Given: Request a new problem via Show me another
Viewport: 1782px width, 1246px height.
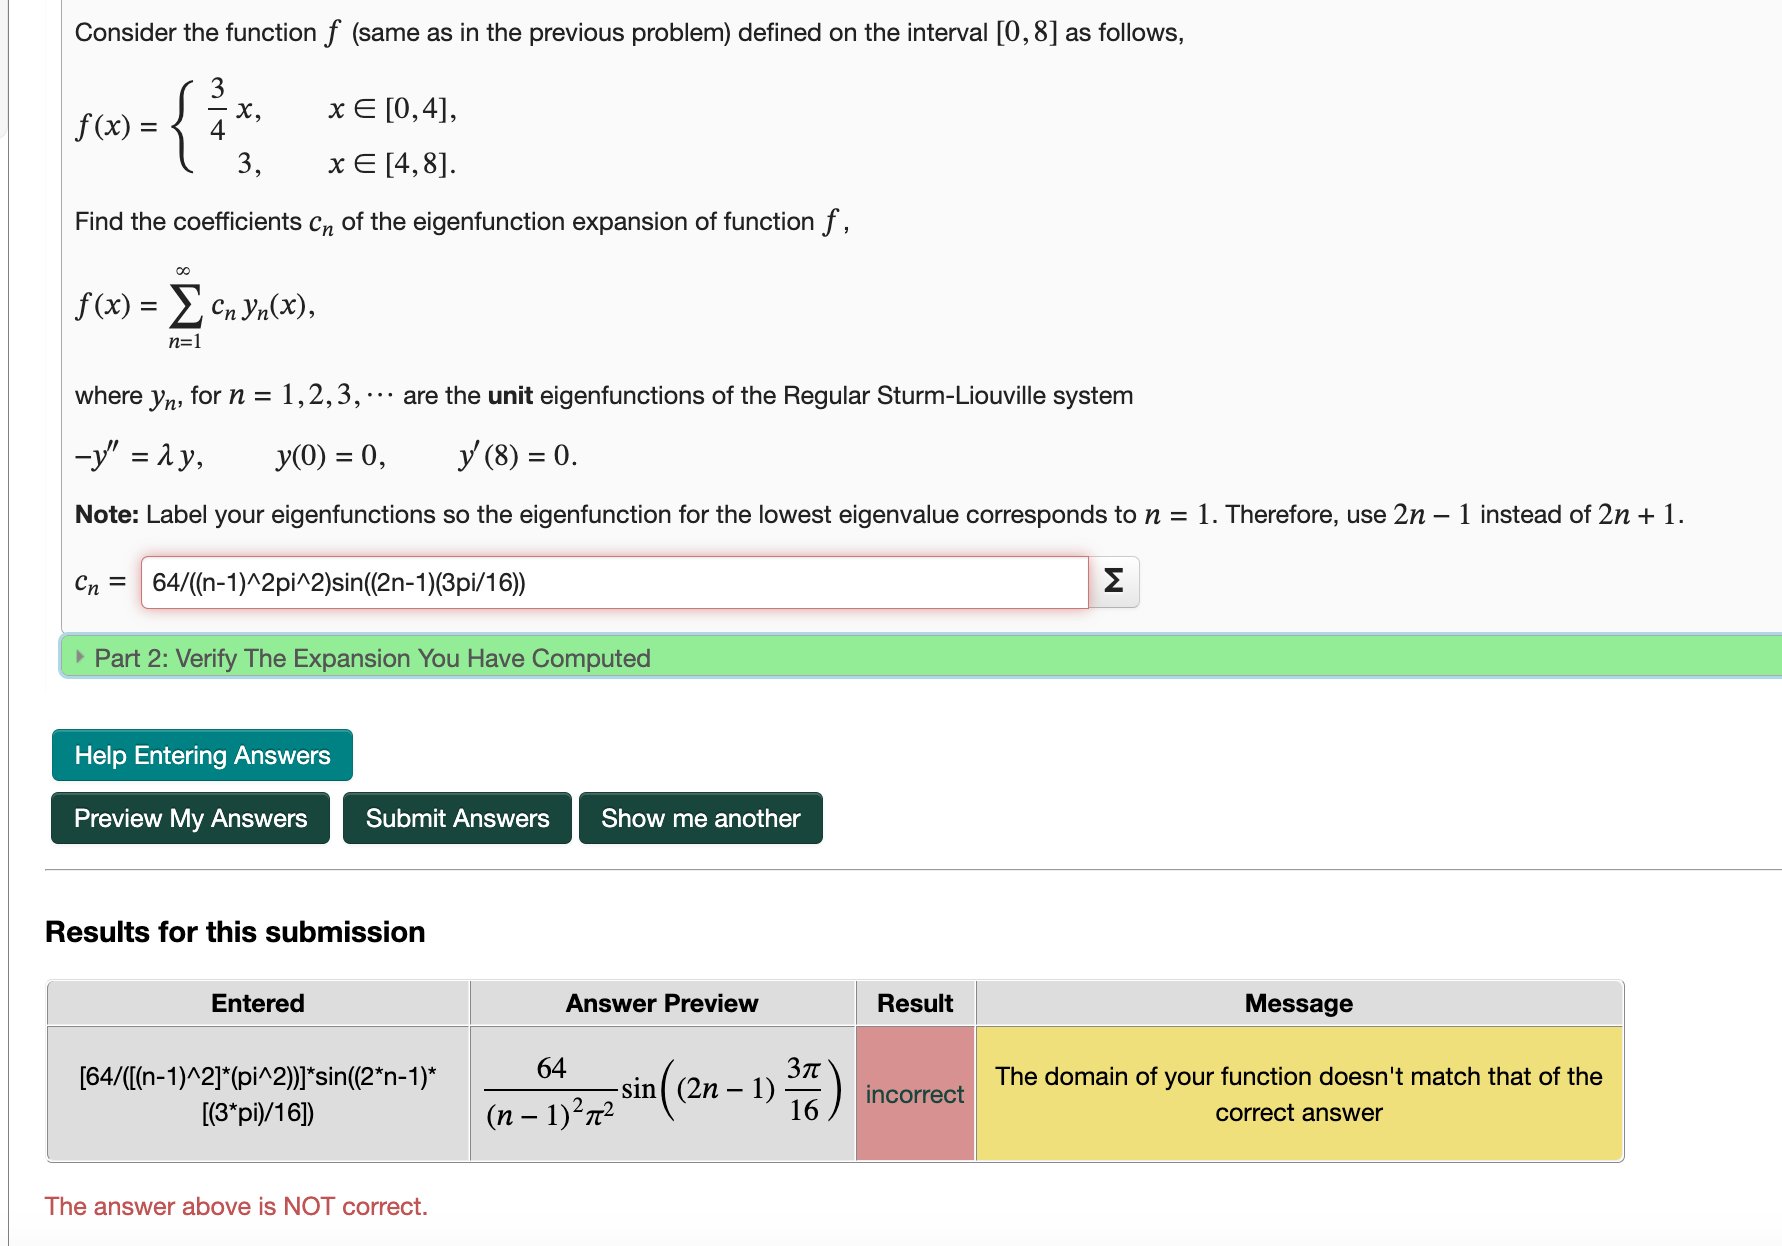Looking at the screenshot, I should click(700, 818).
